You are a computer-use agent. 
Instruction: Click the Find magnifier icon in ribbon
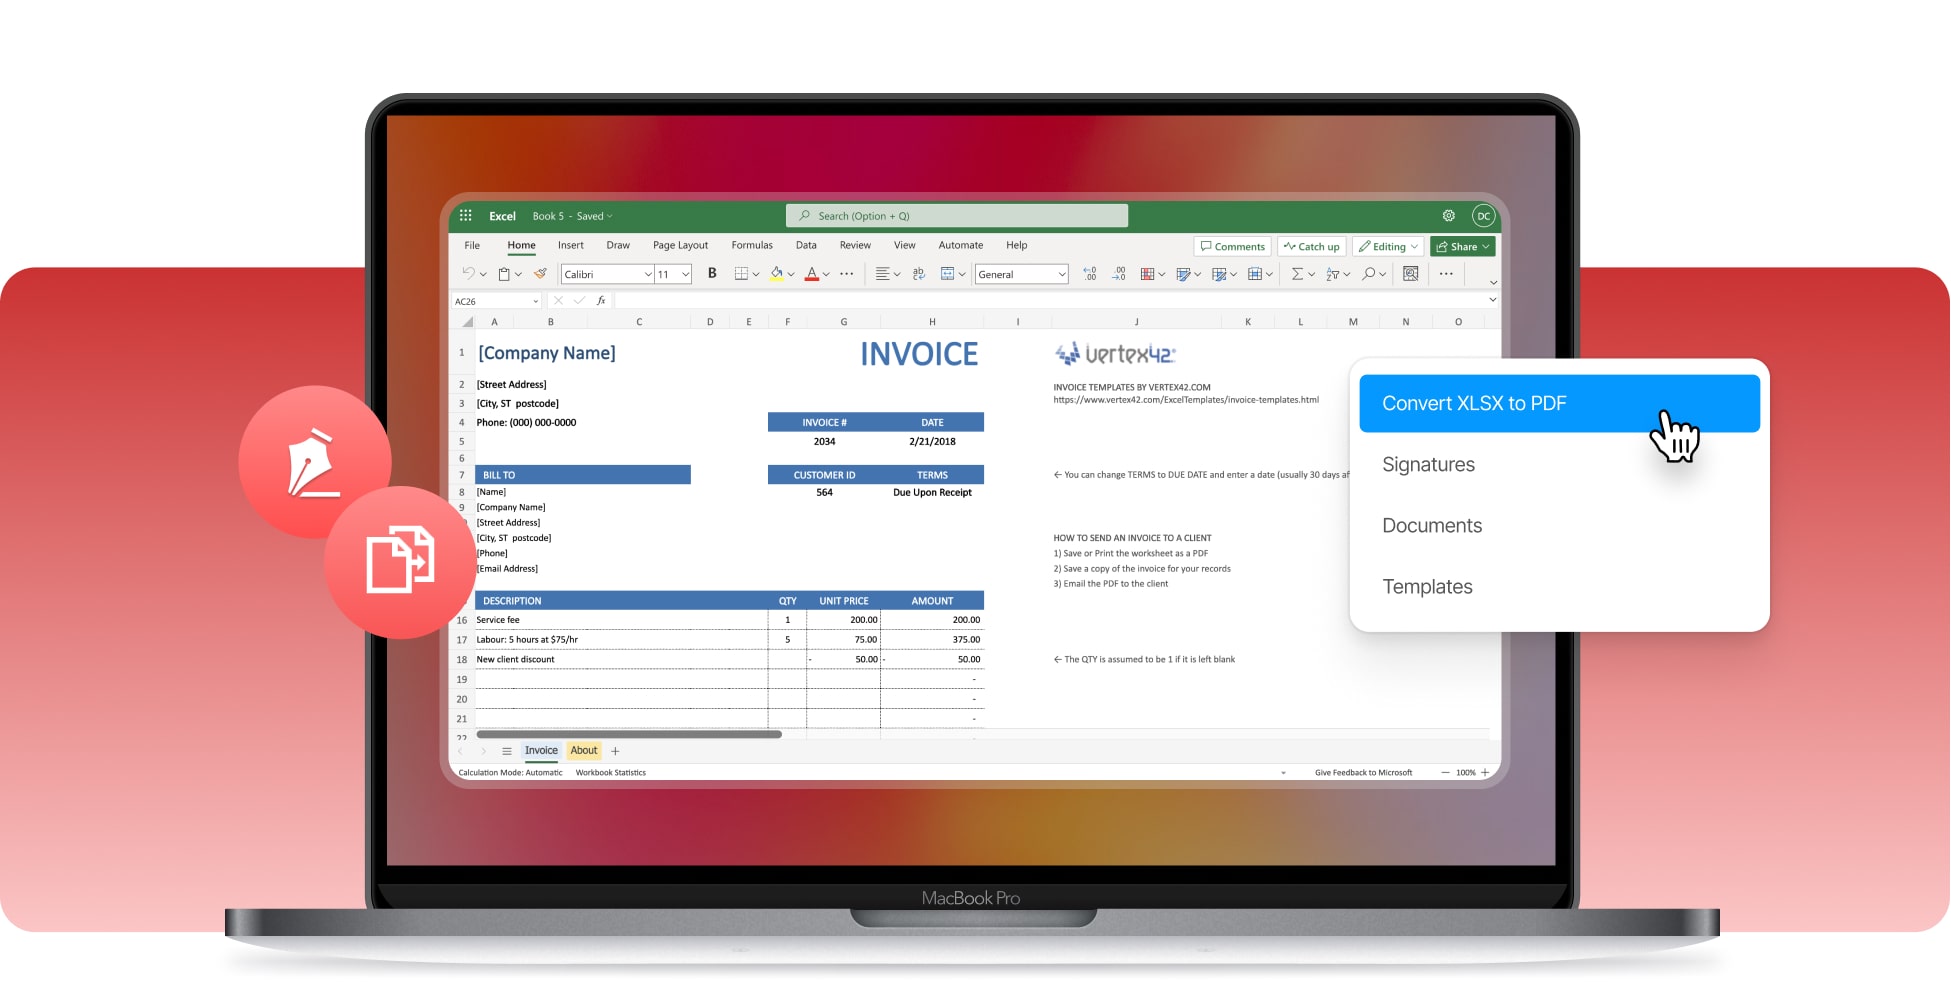tap(1368, 274)
